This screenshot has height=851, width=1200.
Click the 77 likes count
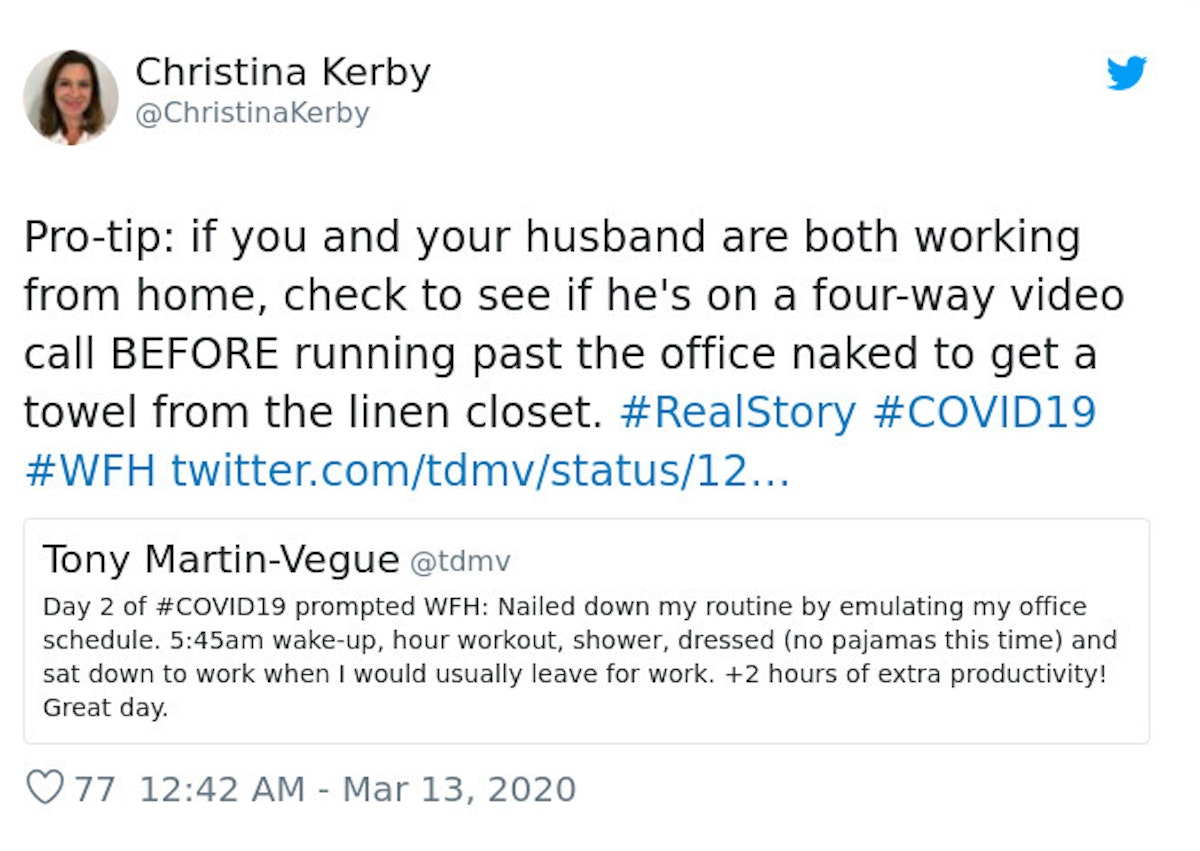click(95, 789)
